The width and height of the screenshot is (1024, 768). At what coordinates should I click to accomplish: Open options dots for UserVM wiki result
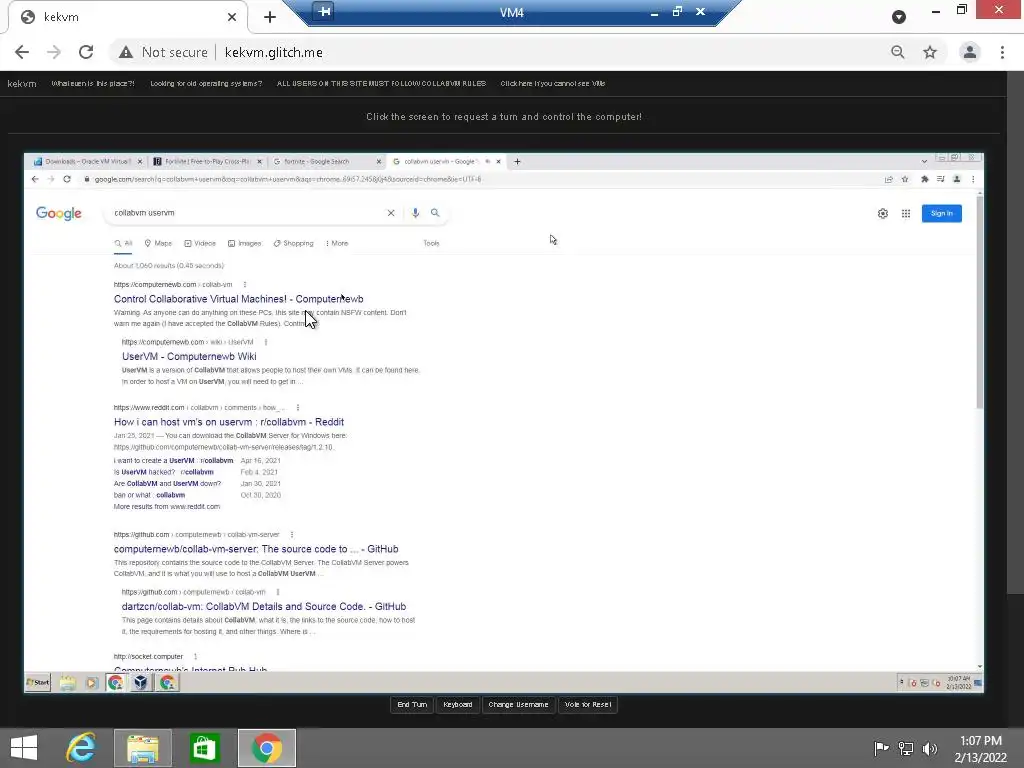pyautogui.click(x=266, y=342)
